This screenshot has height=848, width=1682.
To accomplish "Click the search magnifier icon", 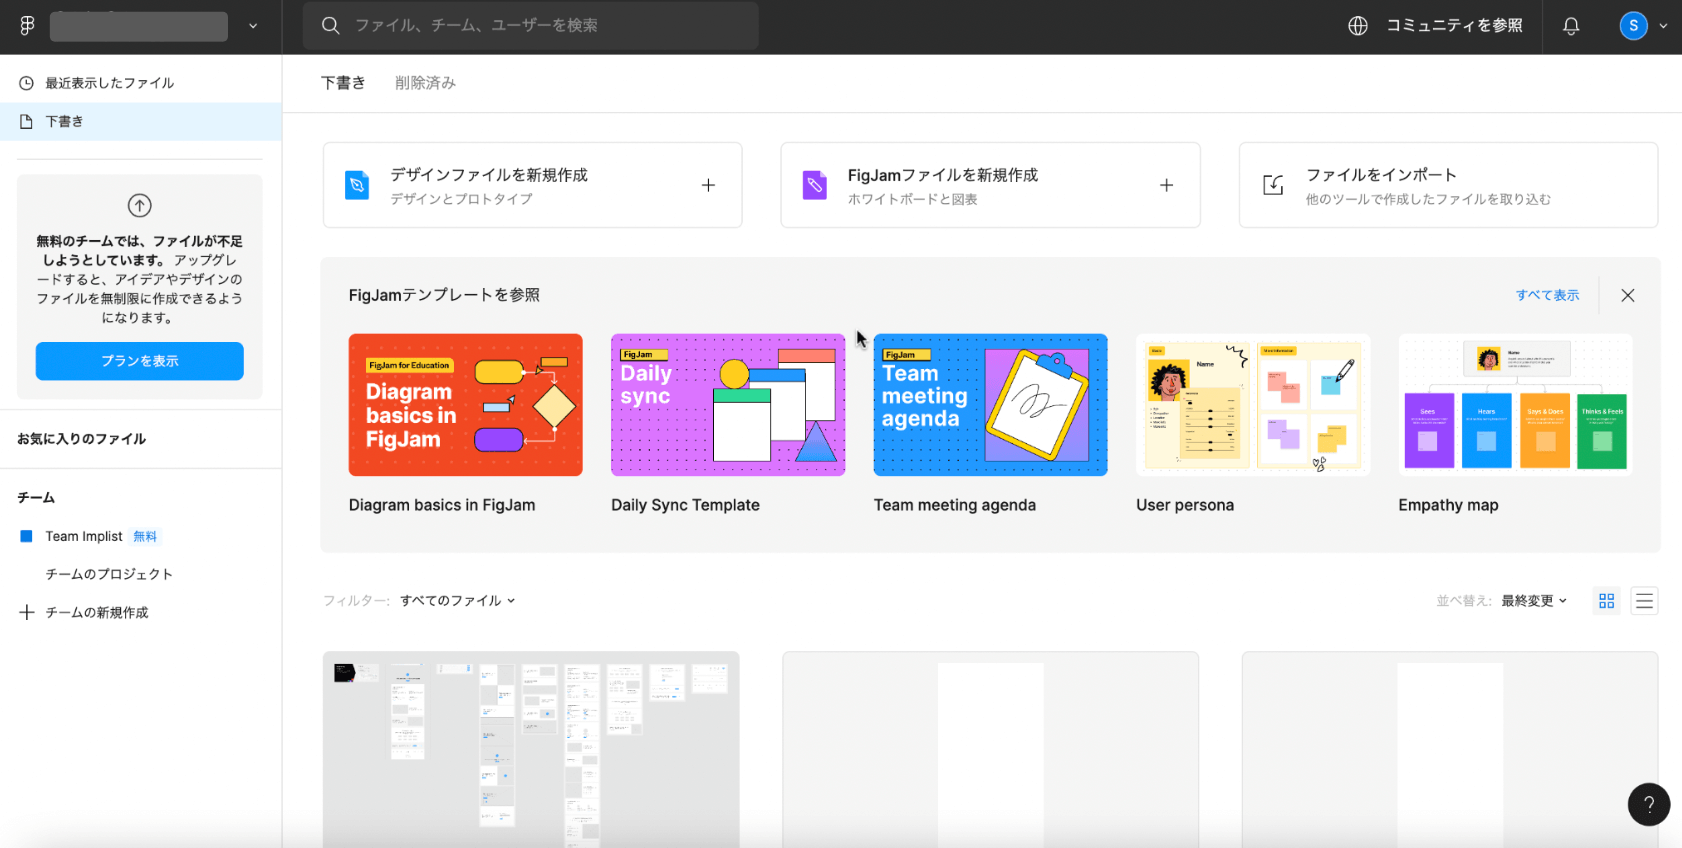I will [x=330, y=26].
